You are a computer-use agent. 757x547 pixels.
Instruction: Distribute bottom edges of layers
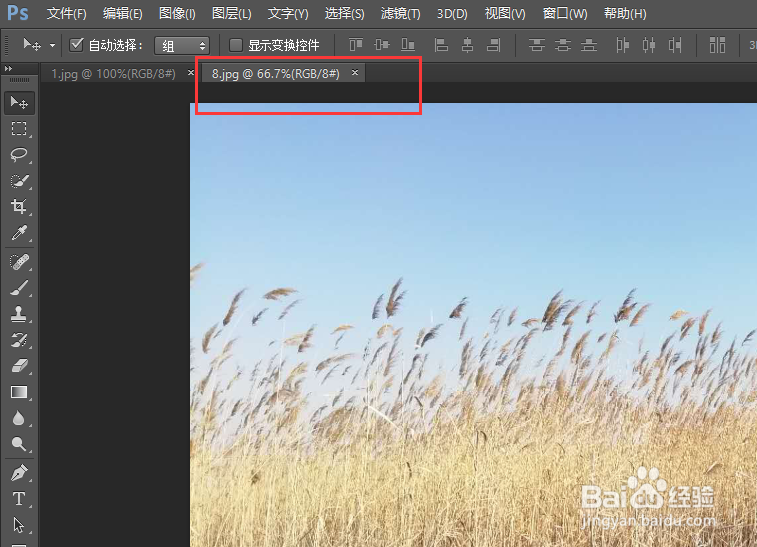coord(589,45)
